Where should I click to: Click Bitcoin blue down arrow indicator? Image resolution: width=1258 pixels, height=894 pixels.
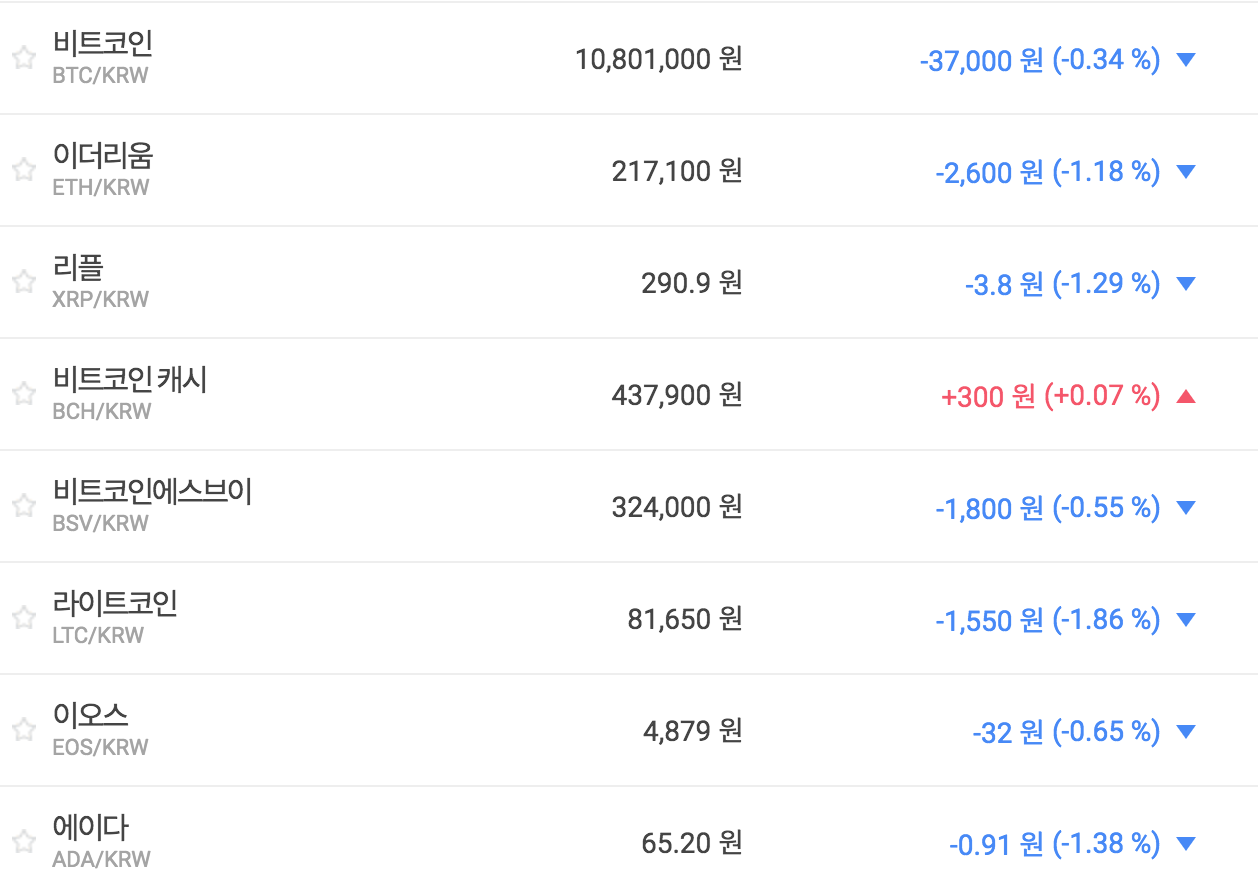[1186, 60]
